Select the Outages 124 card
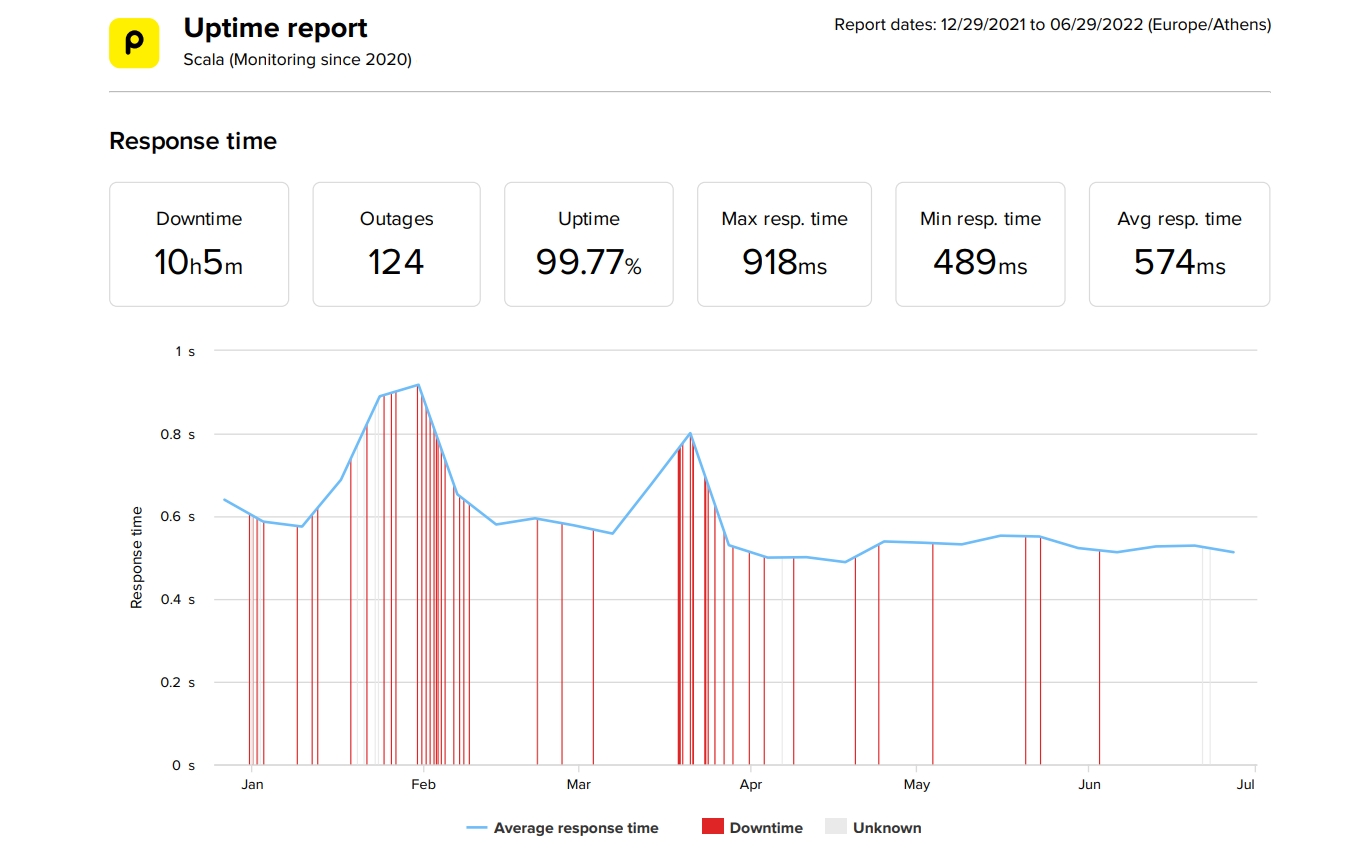 point(396,244)
